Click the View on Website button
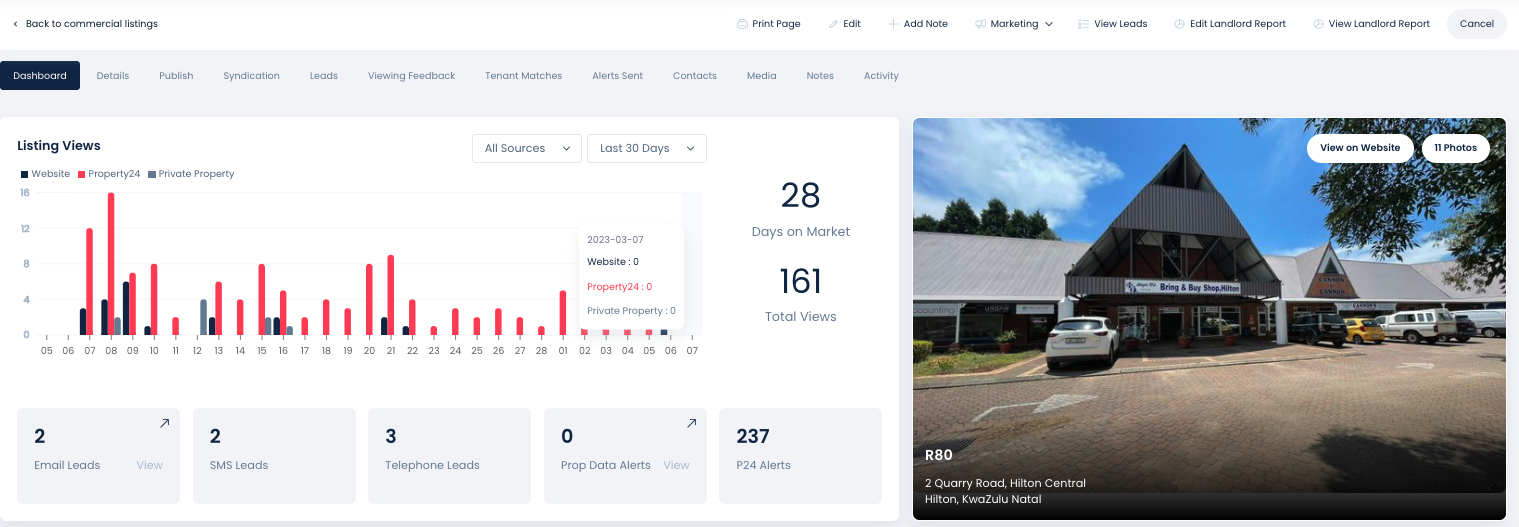This screenshot has height=527, width=1519. 1360,148
